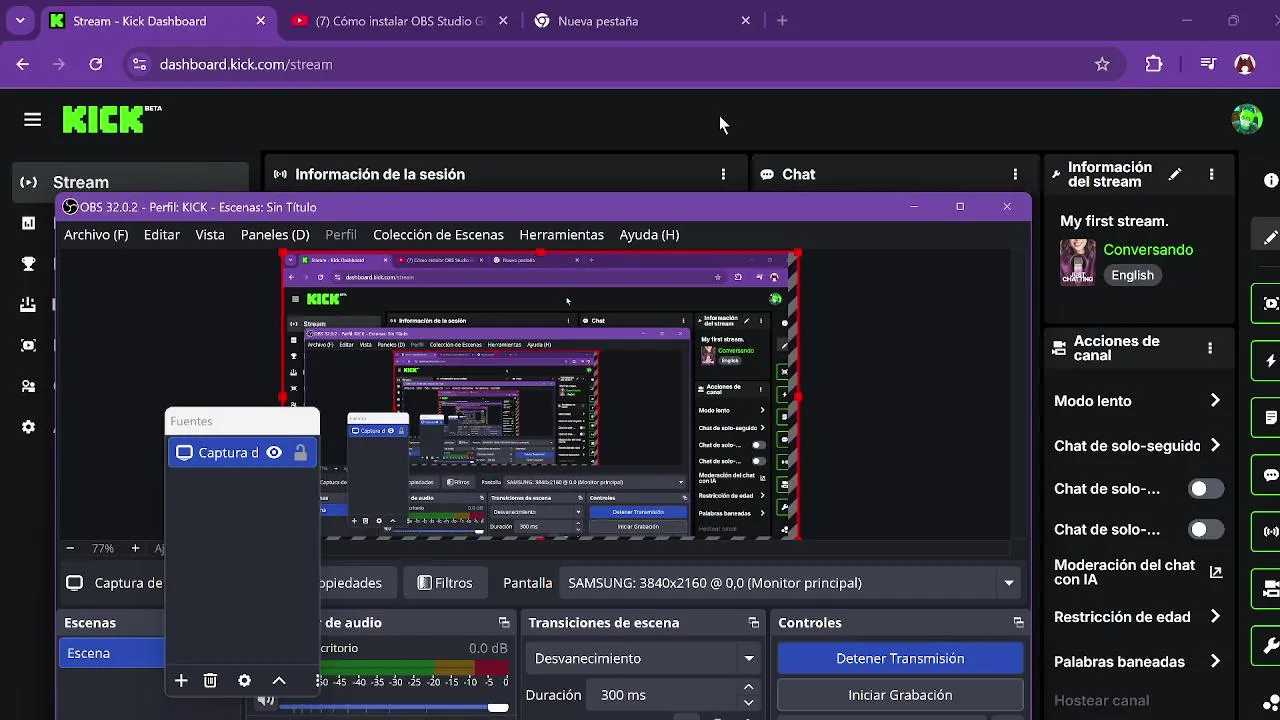Click the Just Chatting category thumbnail

click(x=1077, y=262)
